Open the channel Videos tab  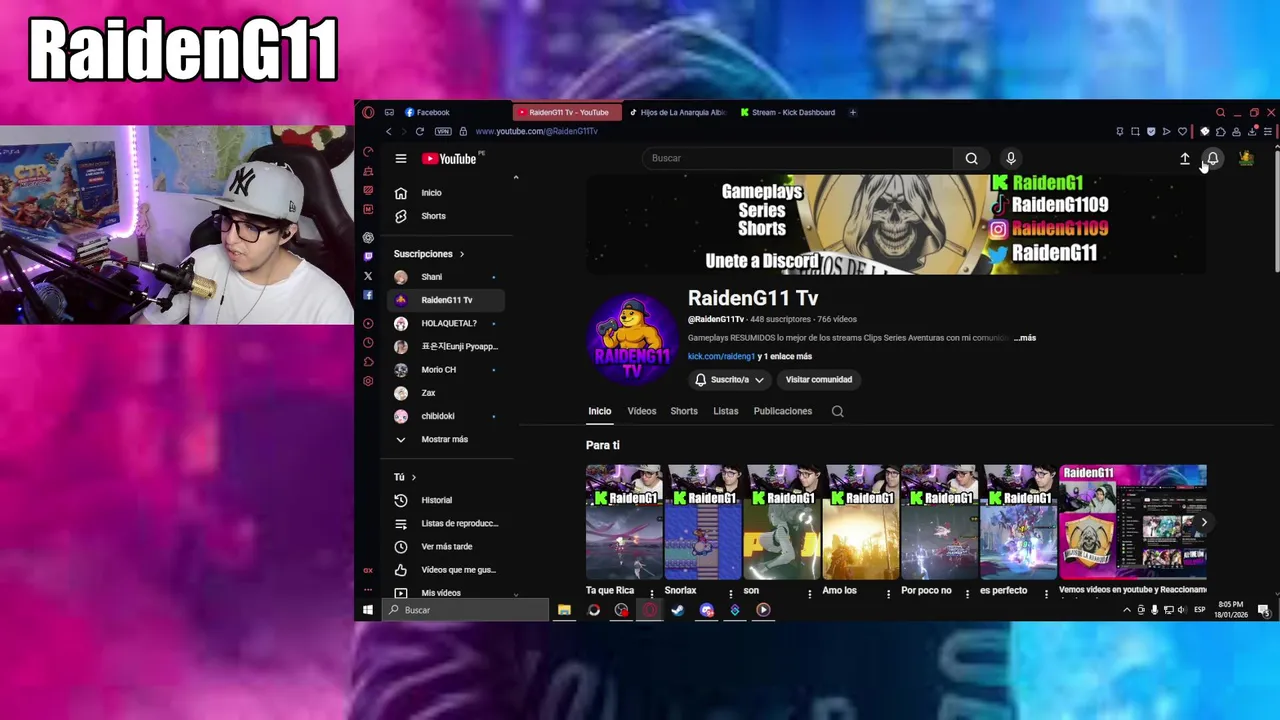[x=642, y=411]
